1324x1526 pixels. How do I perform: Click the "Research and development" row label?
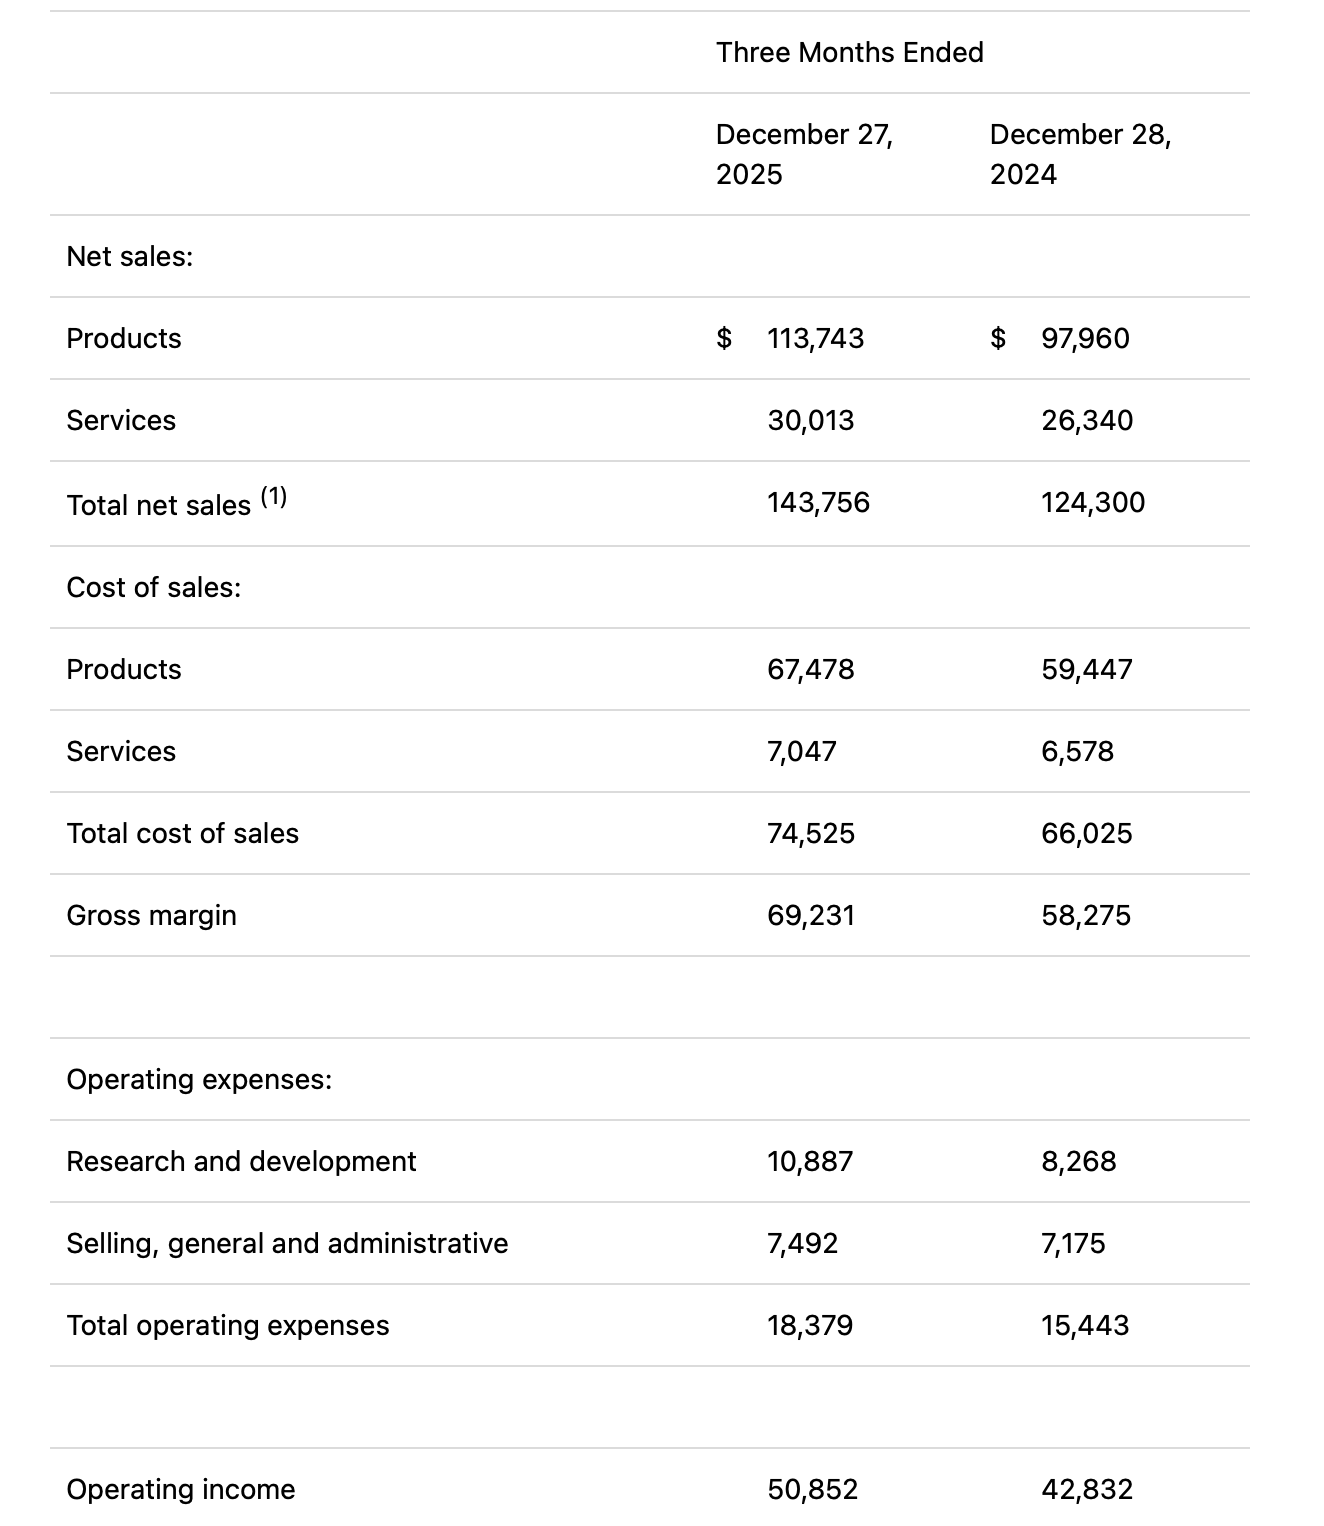coord(241,1161)
